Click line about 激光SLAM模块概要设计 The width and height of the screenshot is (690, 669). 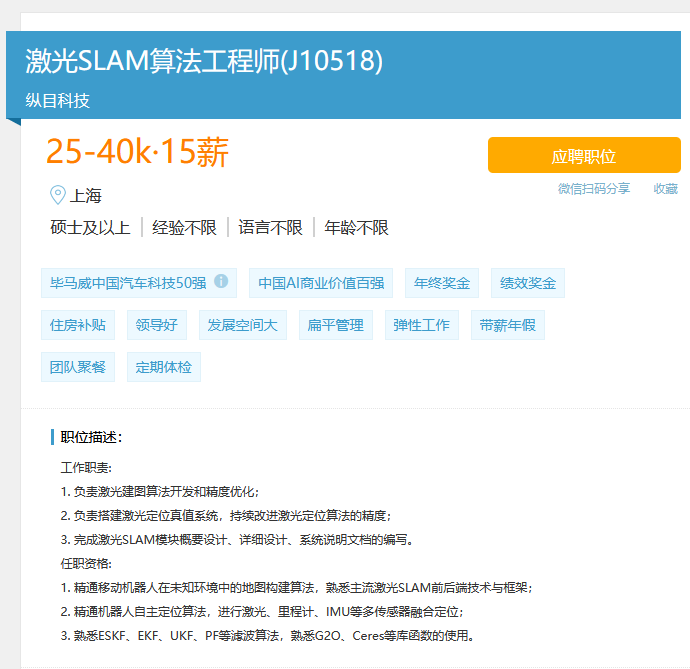click(237, 540)
